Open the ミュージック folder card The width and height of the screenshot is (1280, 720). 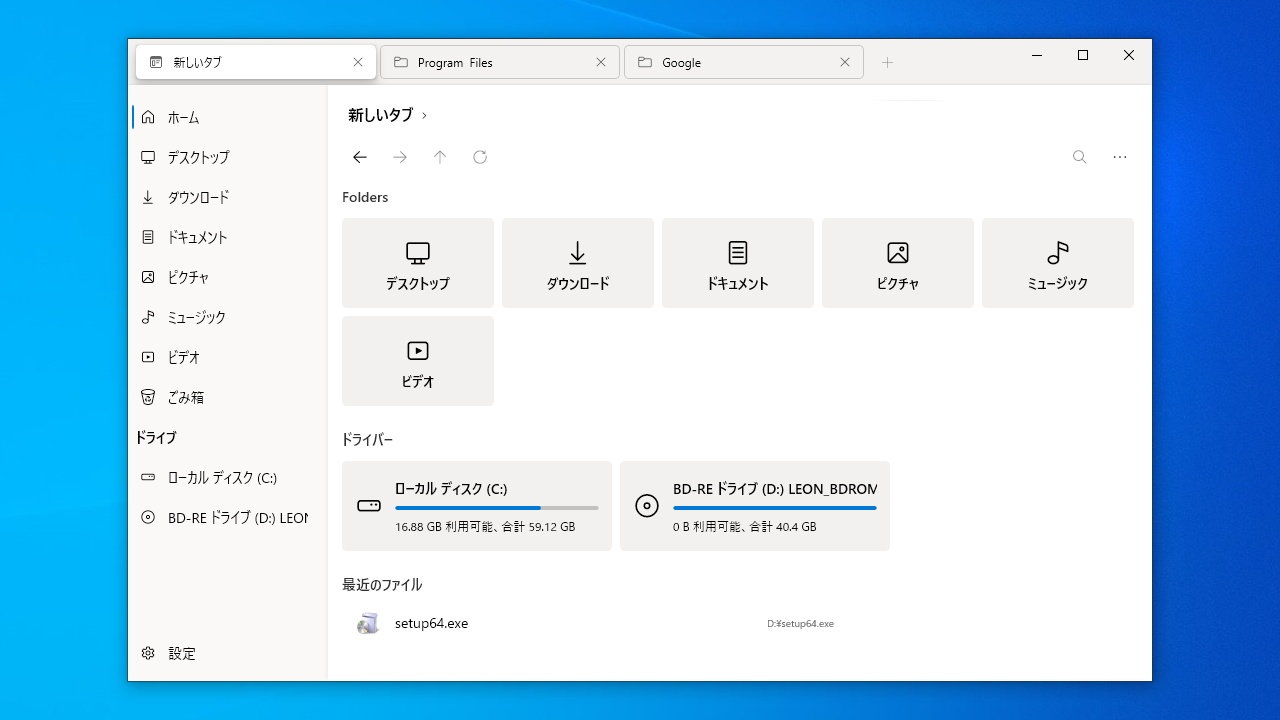[1058, 263]
